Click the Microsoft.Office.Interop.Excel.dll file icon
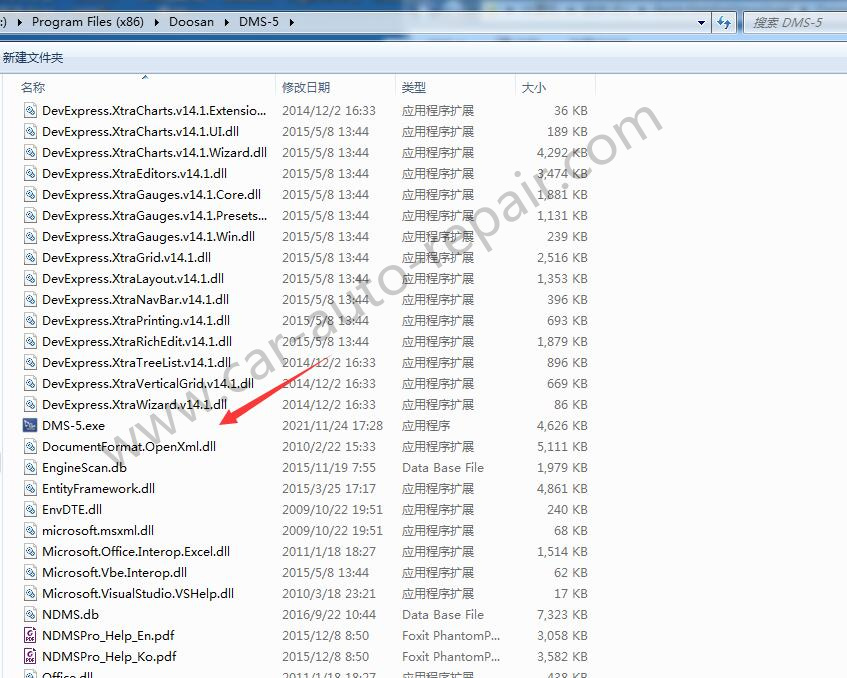 click(30, 552)
